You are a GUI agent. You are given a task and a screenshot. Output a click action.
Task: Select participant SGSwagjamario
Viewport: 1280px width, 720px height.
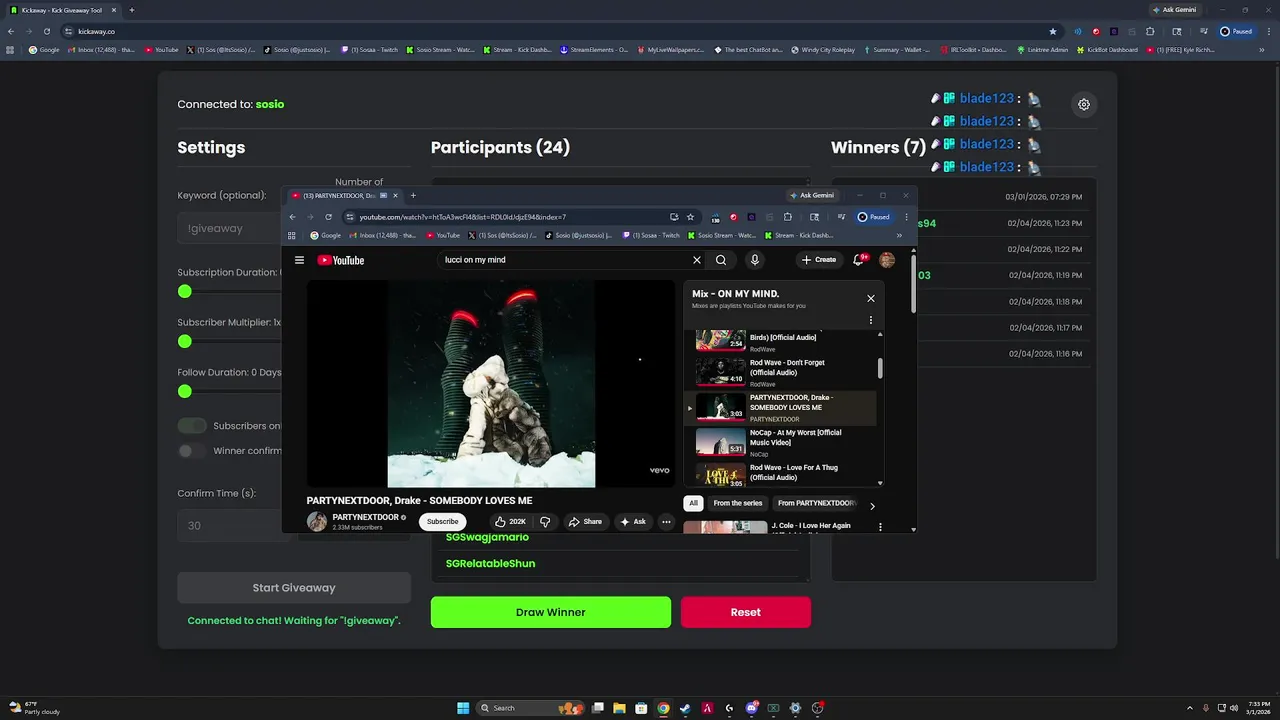[487, 537]
